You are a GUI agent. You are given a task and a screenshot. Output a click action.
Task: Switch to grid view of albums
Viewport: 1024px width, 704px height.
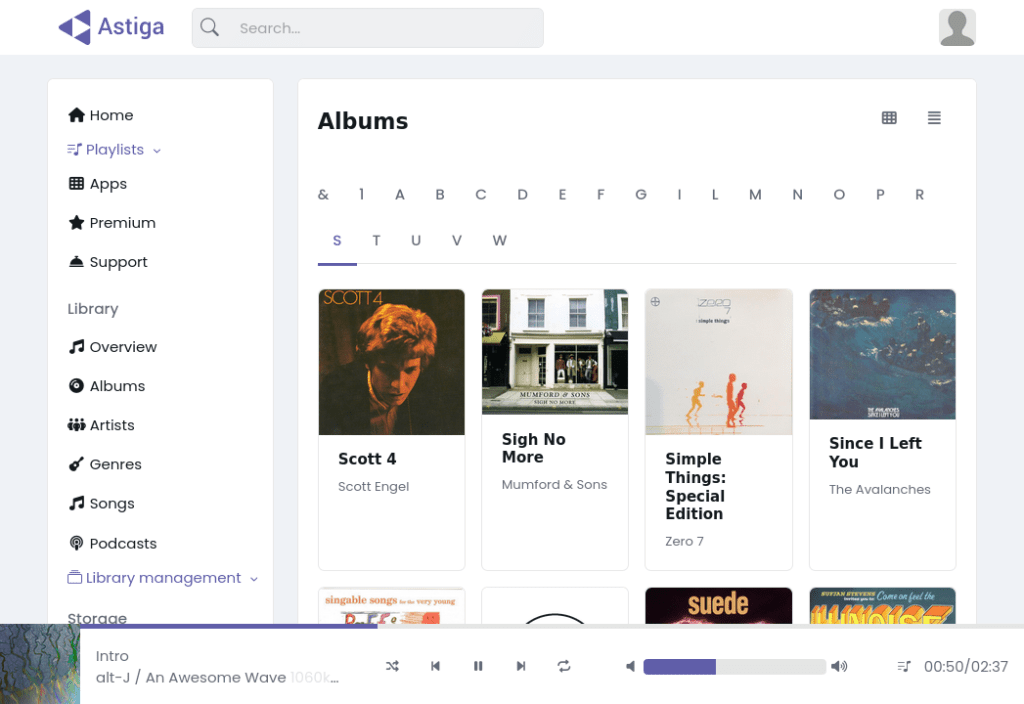click(x=889, y=118)
